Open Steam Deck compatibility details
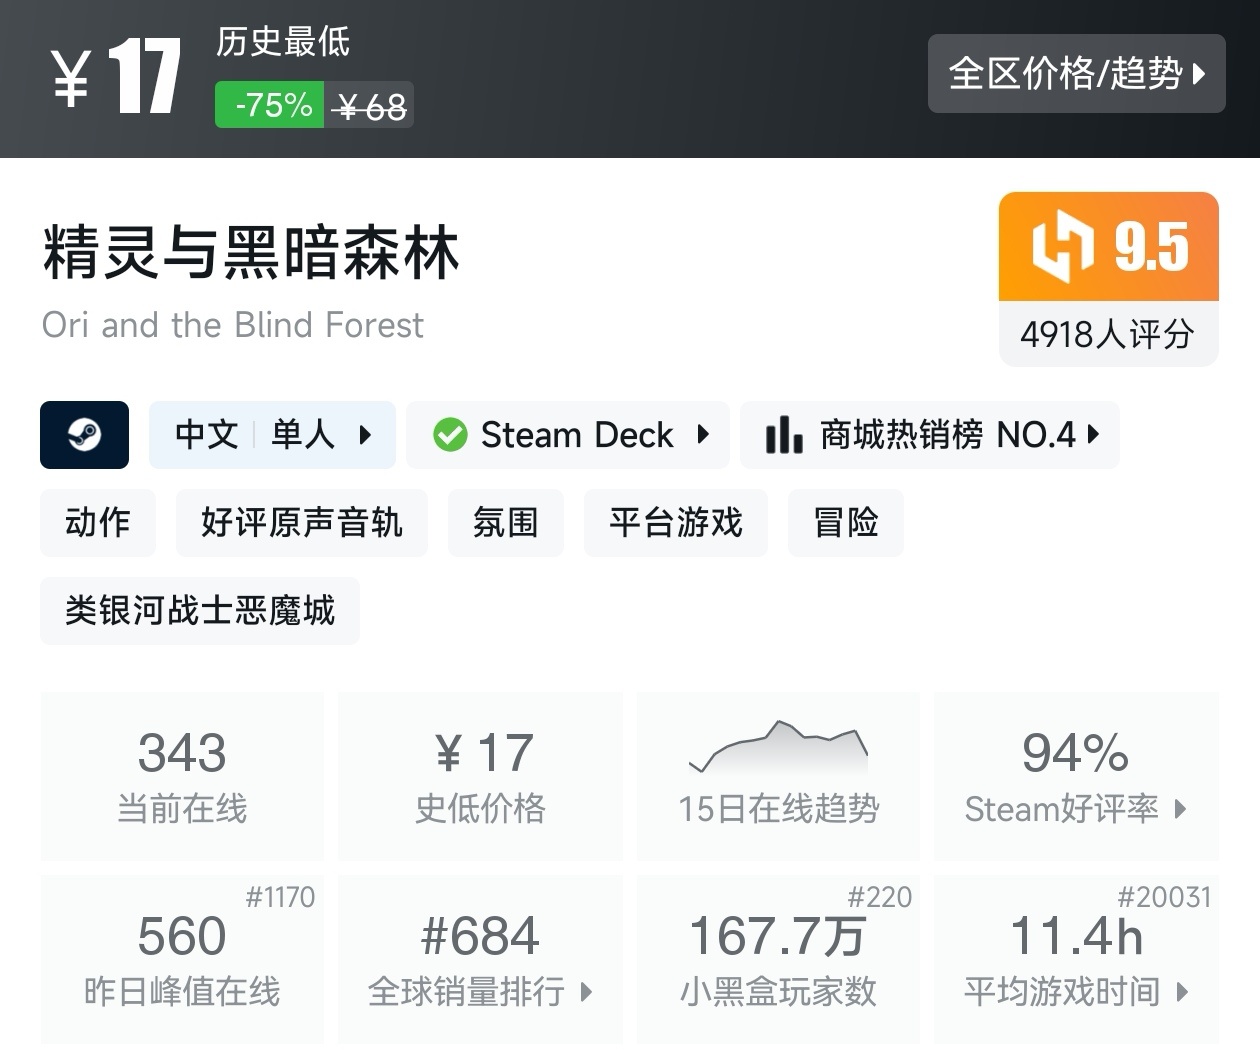1260x1055 pixels. point(568,435)
